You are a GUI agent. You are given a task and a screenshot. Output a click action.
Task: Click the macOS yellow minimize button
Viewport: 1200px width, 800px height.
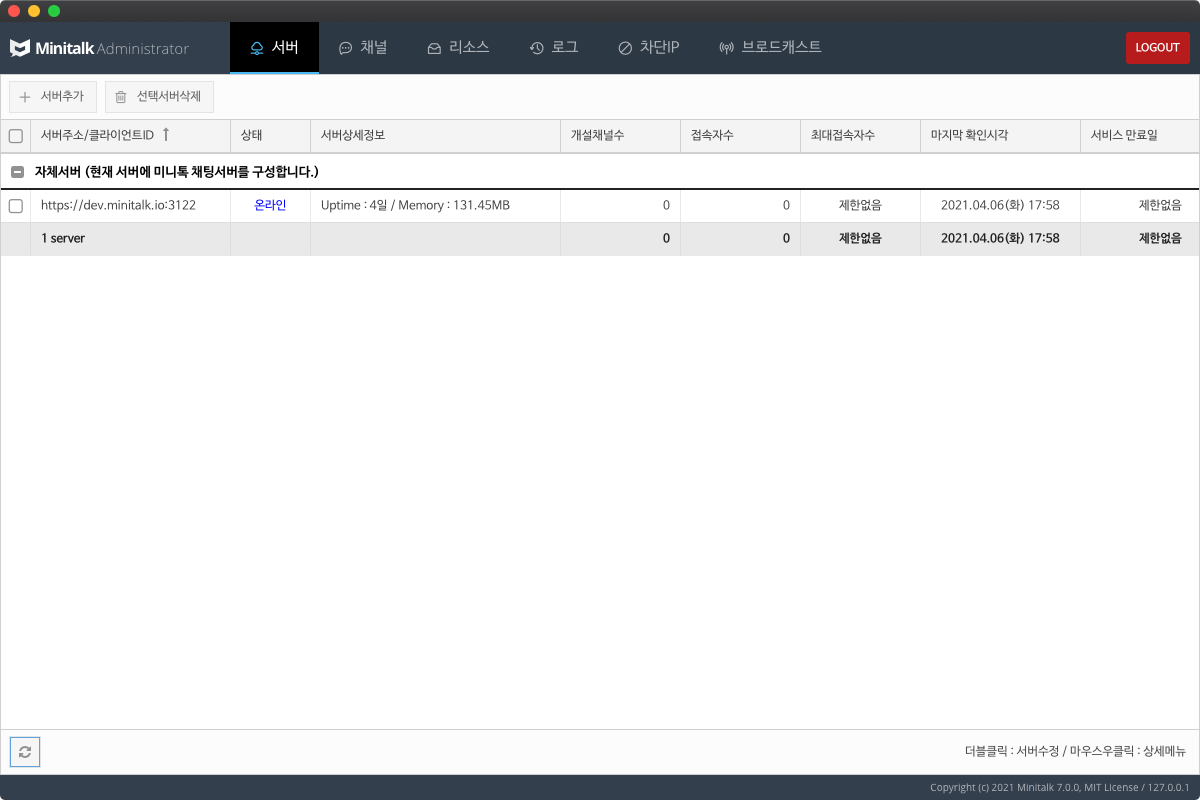pyautogui.click(x=34, y=11)
